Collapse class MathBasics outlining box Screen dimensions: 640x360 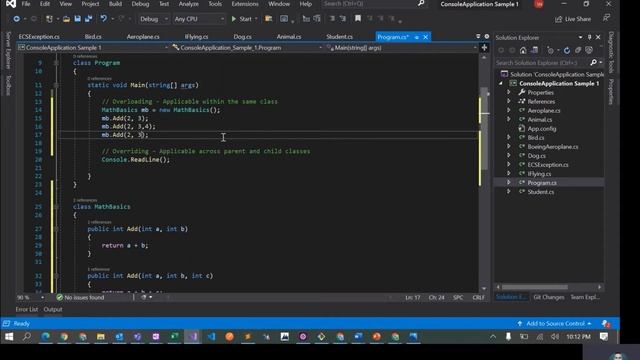pyautogui.click(x=56, y=207)
